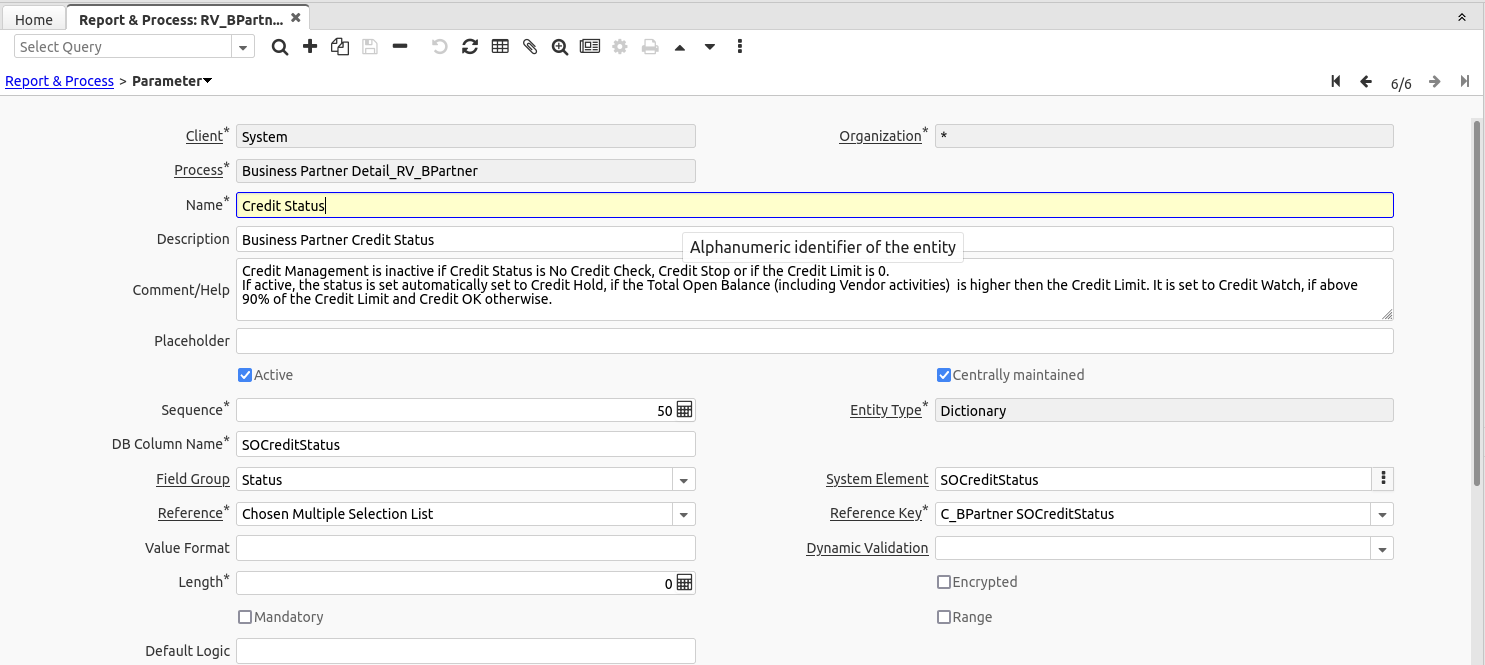Create a new record with plus icon
1485x665 pixels.
pos(310,47)
